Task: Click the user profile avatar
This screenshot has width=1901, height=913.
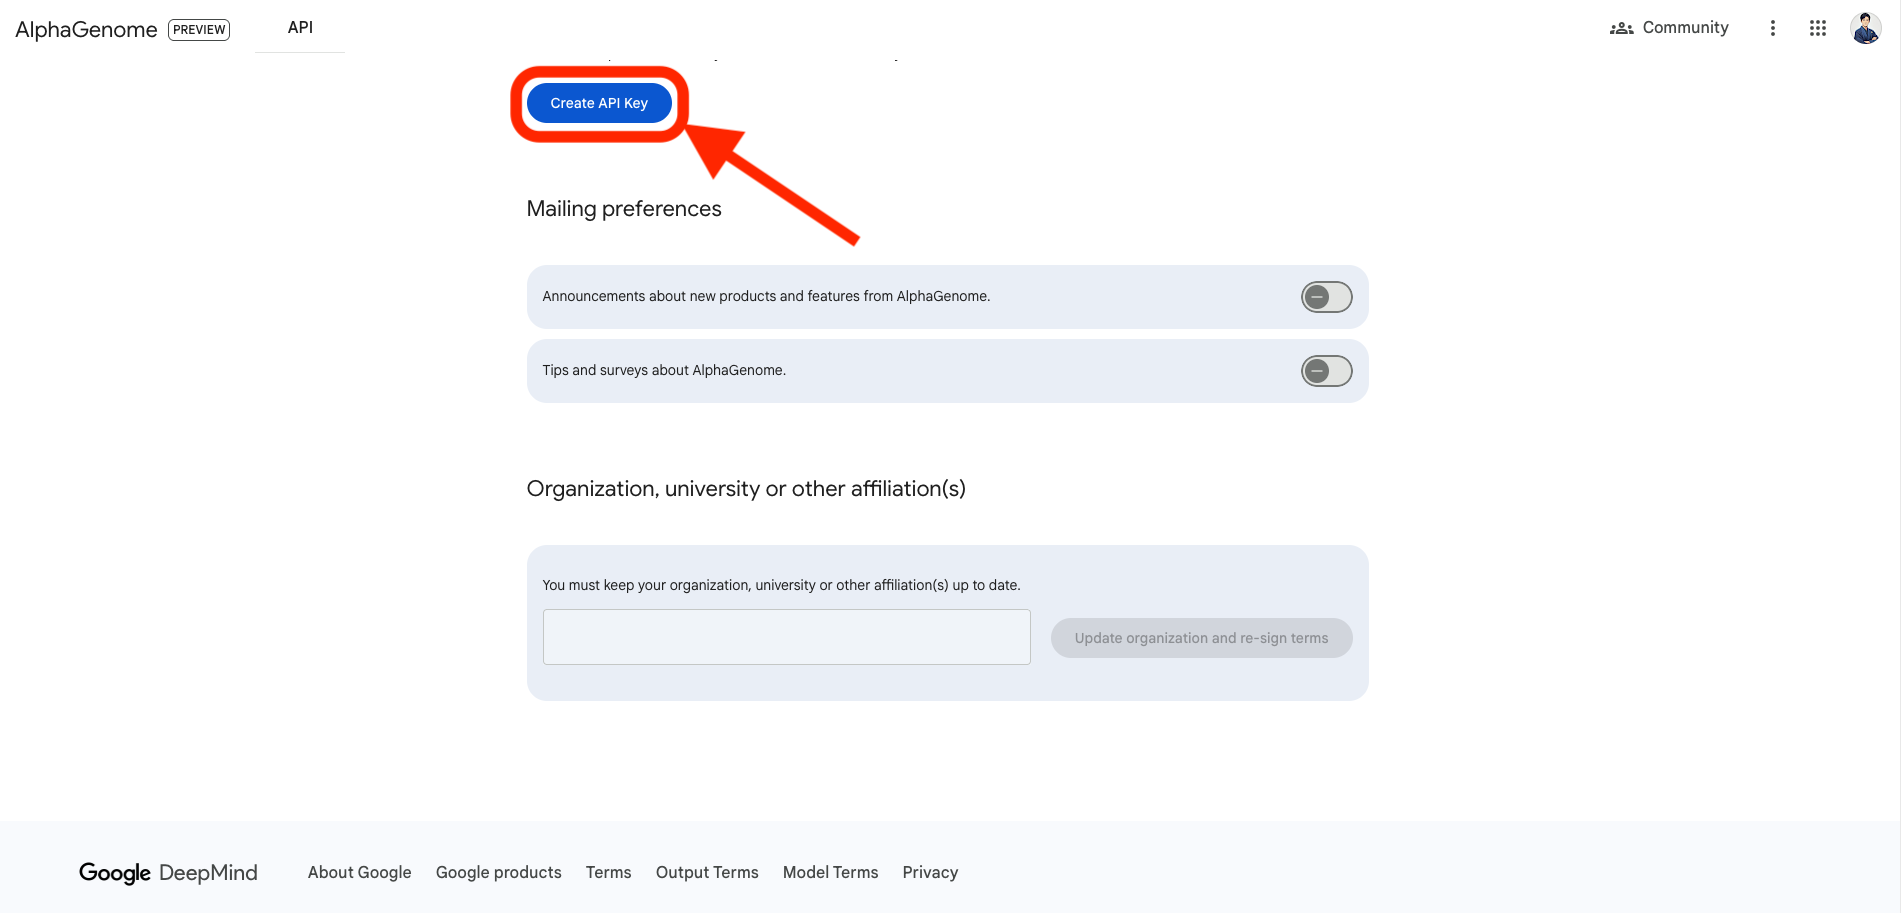Action: (1865, 28)
